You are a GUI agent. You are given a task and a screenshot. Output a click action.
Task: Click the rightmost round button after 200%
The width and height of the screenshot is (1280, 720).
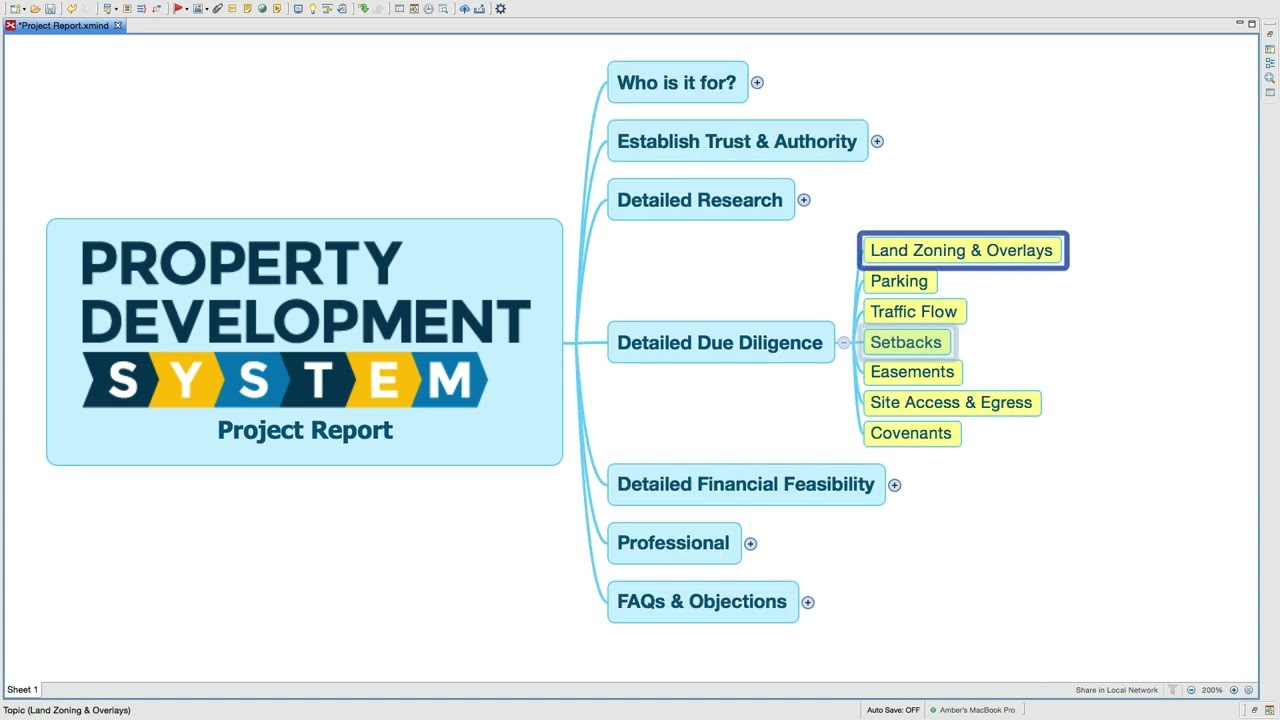(1248, 690)
